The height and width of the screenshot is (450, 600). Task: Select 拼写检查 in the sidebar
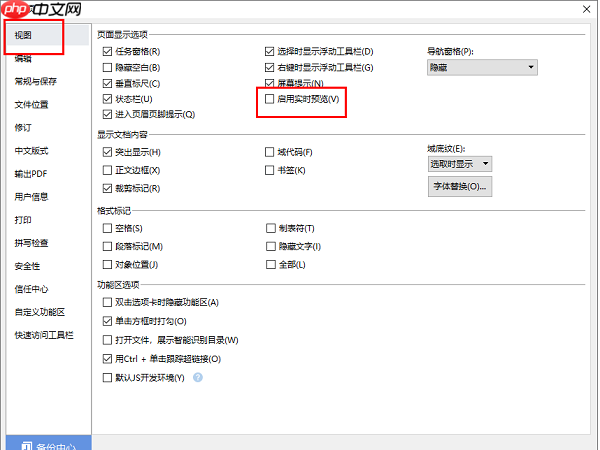[31, 243]
